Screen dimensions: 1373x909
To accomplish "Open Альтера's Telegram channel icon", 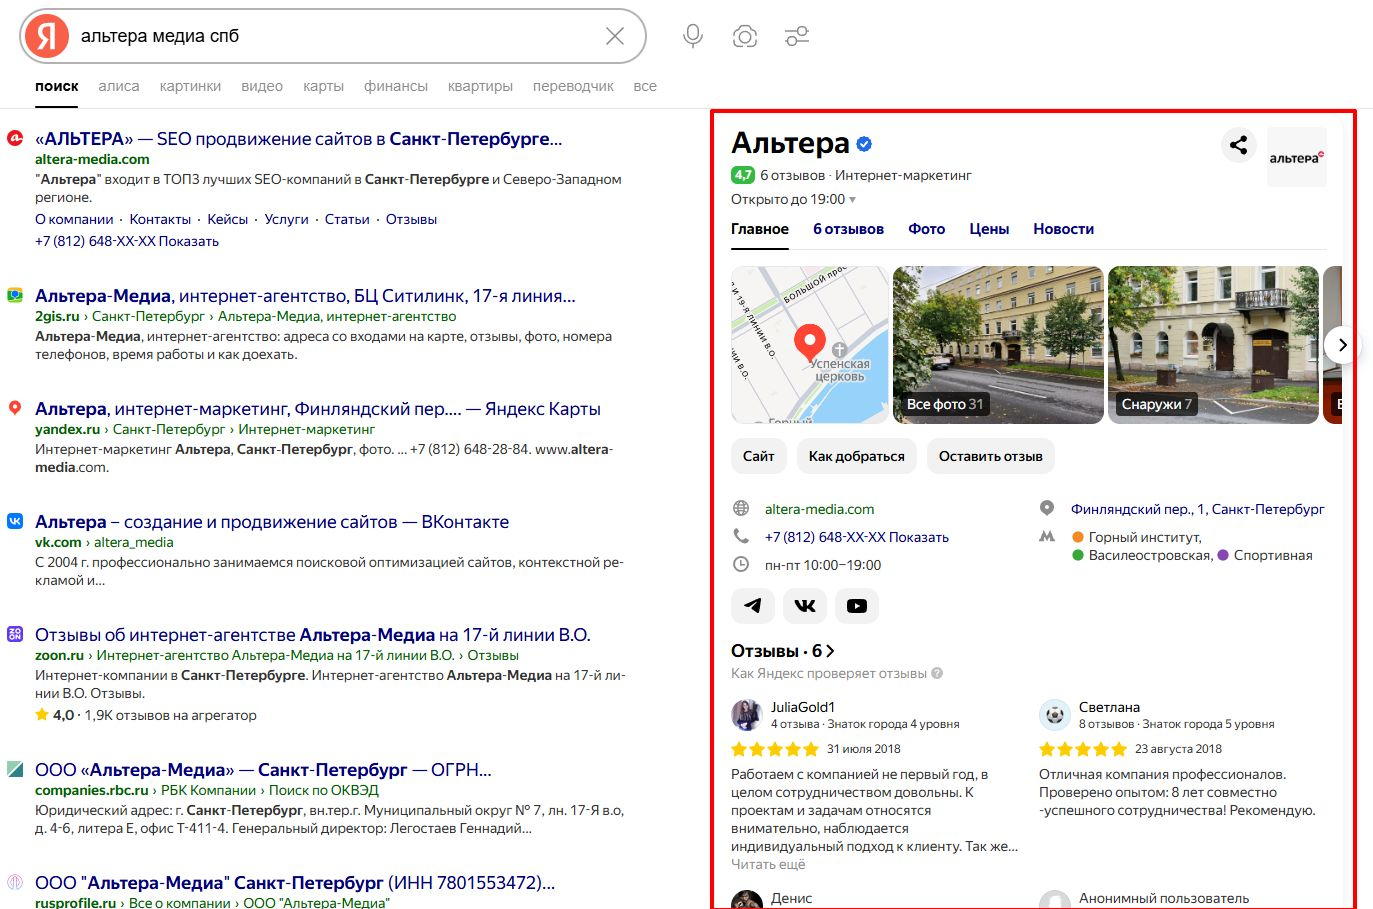I will (x=753, y=605).
